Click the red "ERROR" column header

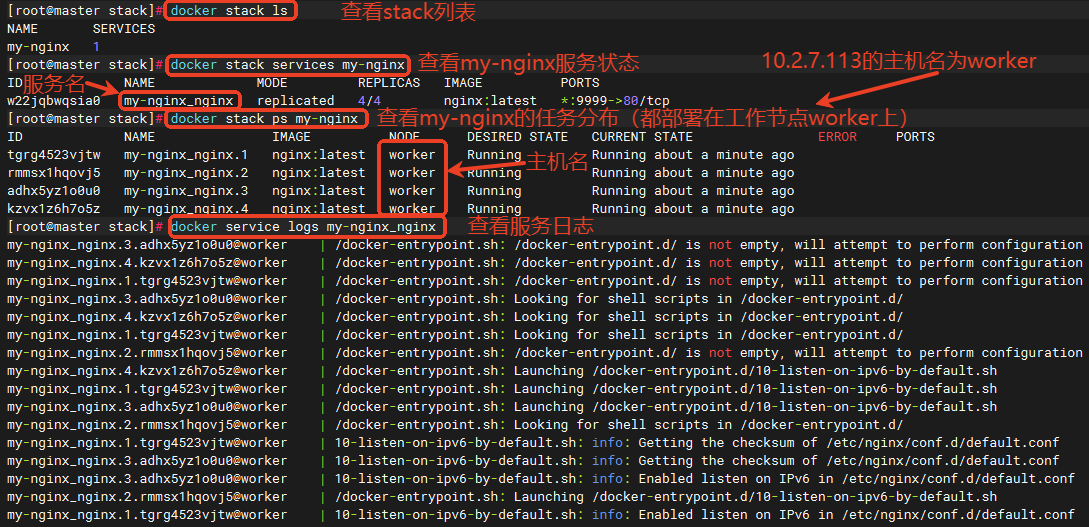pyautogui.click(x=837, y=137)
